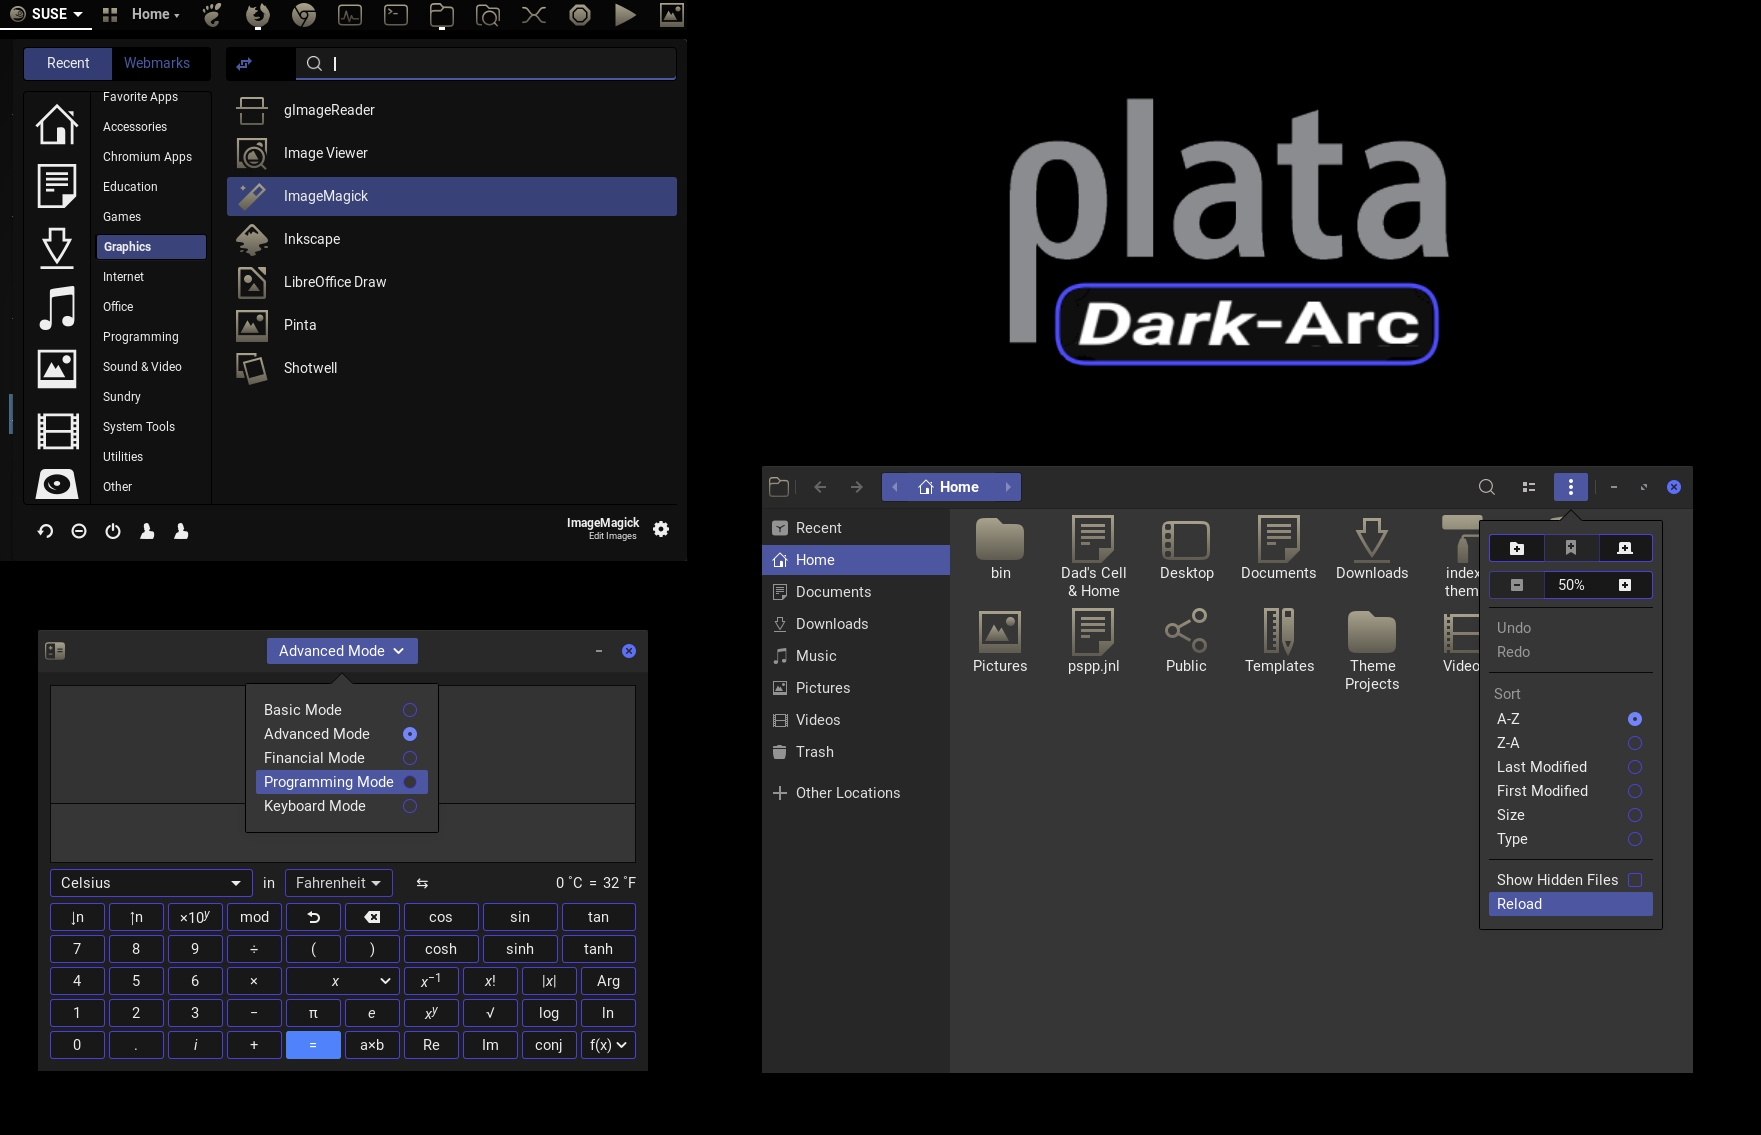The width and height of the screenshot is (1761, 1135).
Task: Go back with the left arrow in file manager
Action: (x=820, y=487)
